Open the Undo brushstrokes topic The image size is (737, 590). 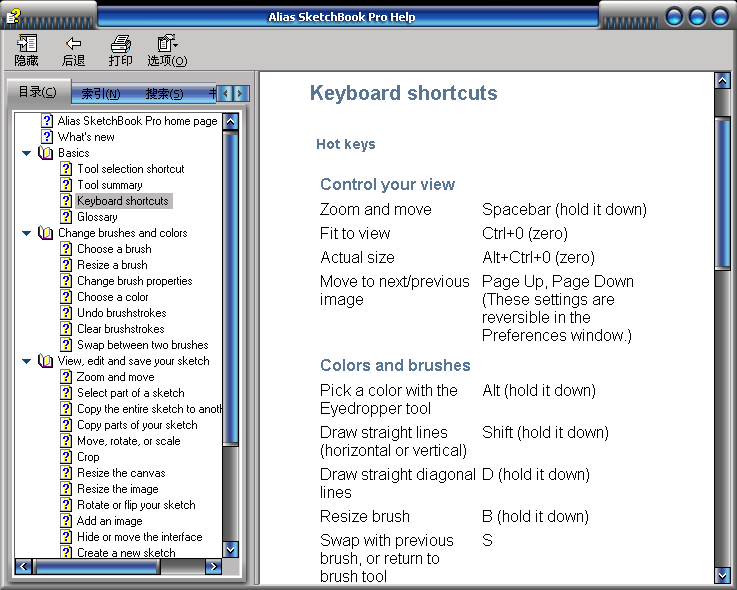(122, 313)
